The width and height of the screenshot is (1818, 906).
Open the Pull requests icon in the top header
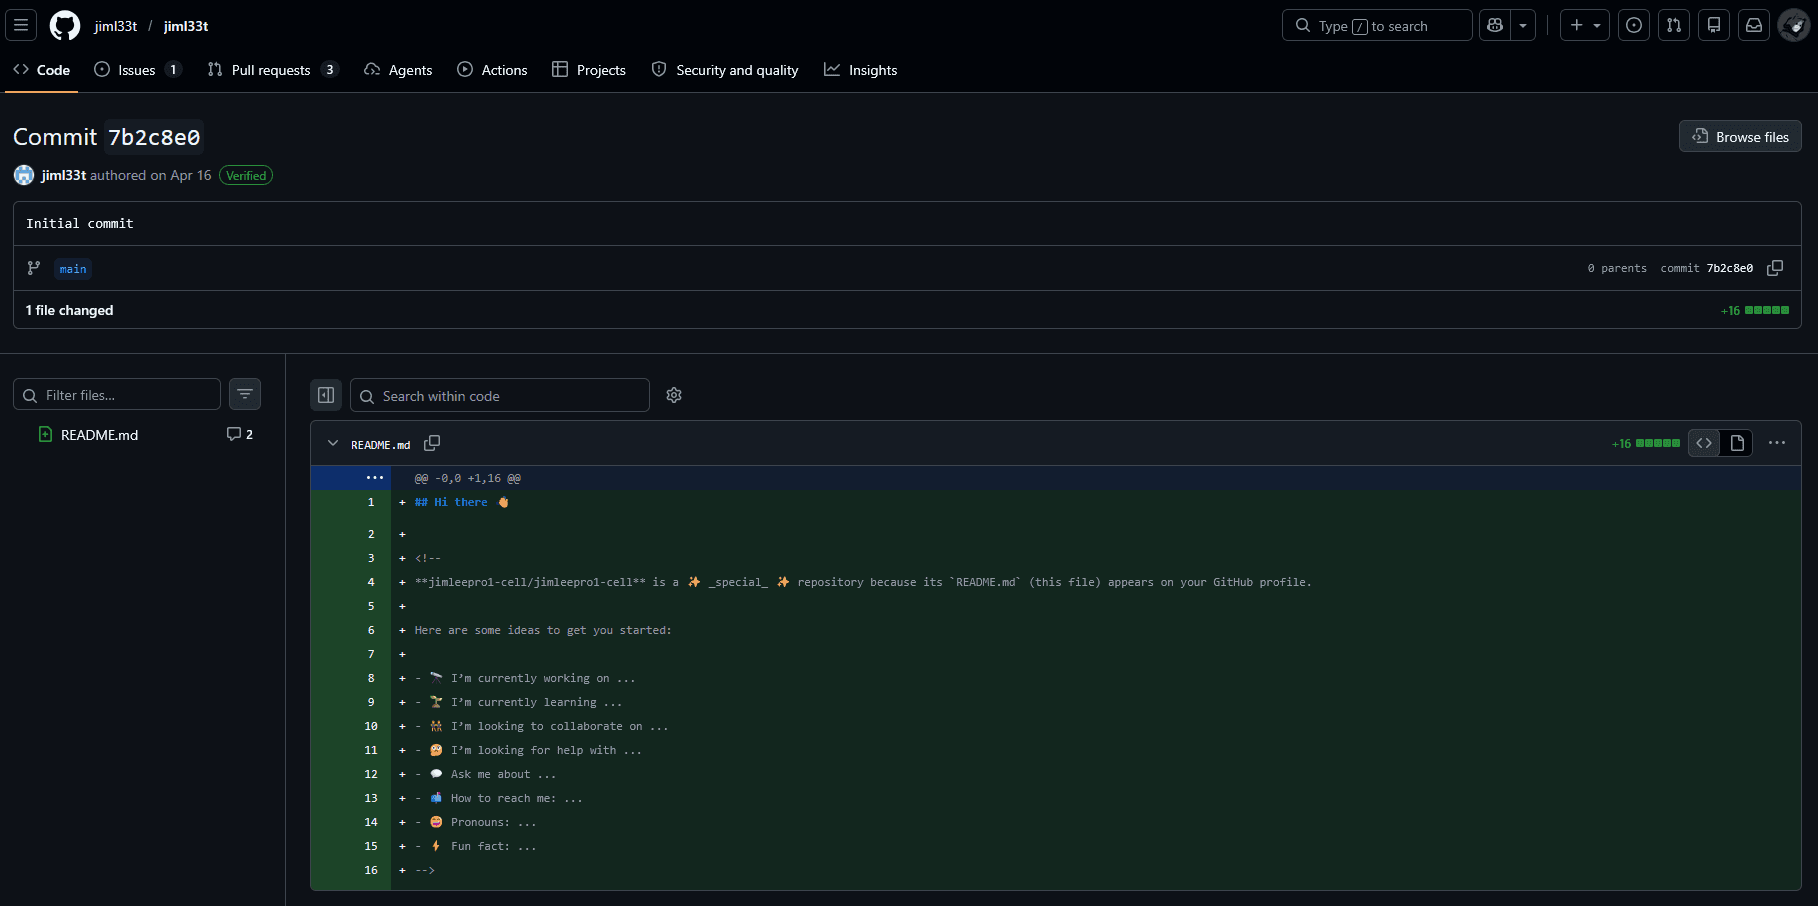pos(1674,25)
